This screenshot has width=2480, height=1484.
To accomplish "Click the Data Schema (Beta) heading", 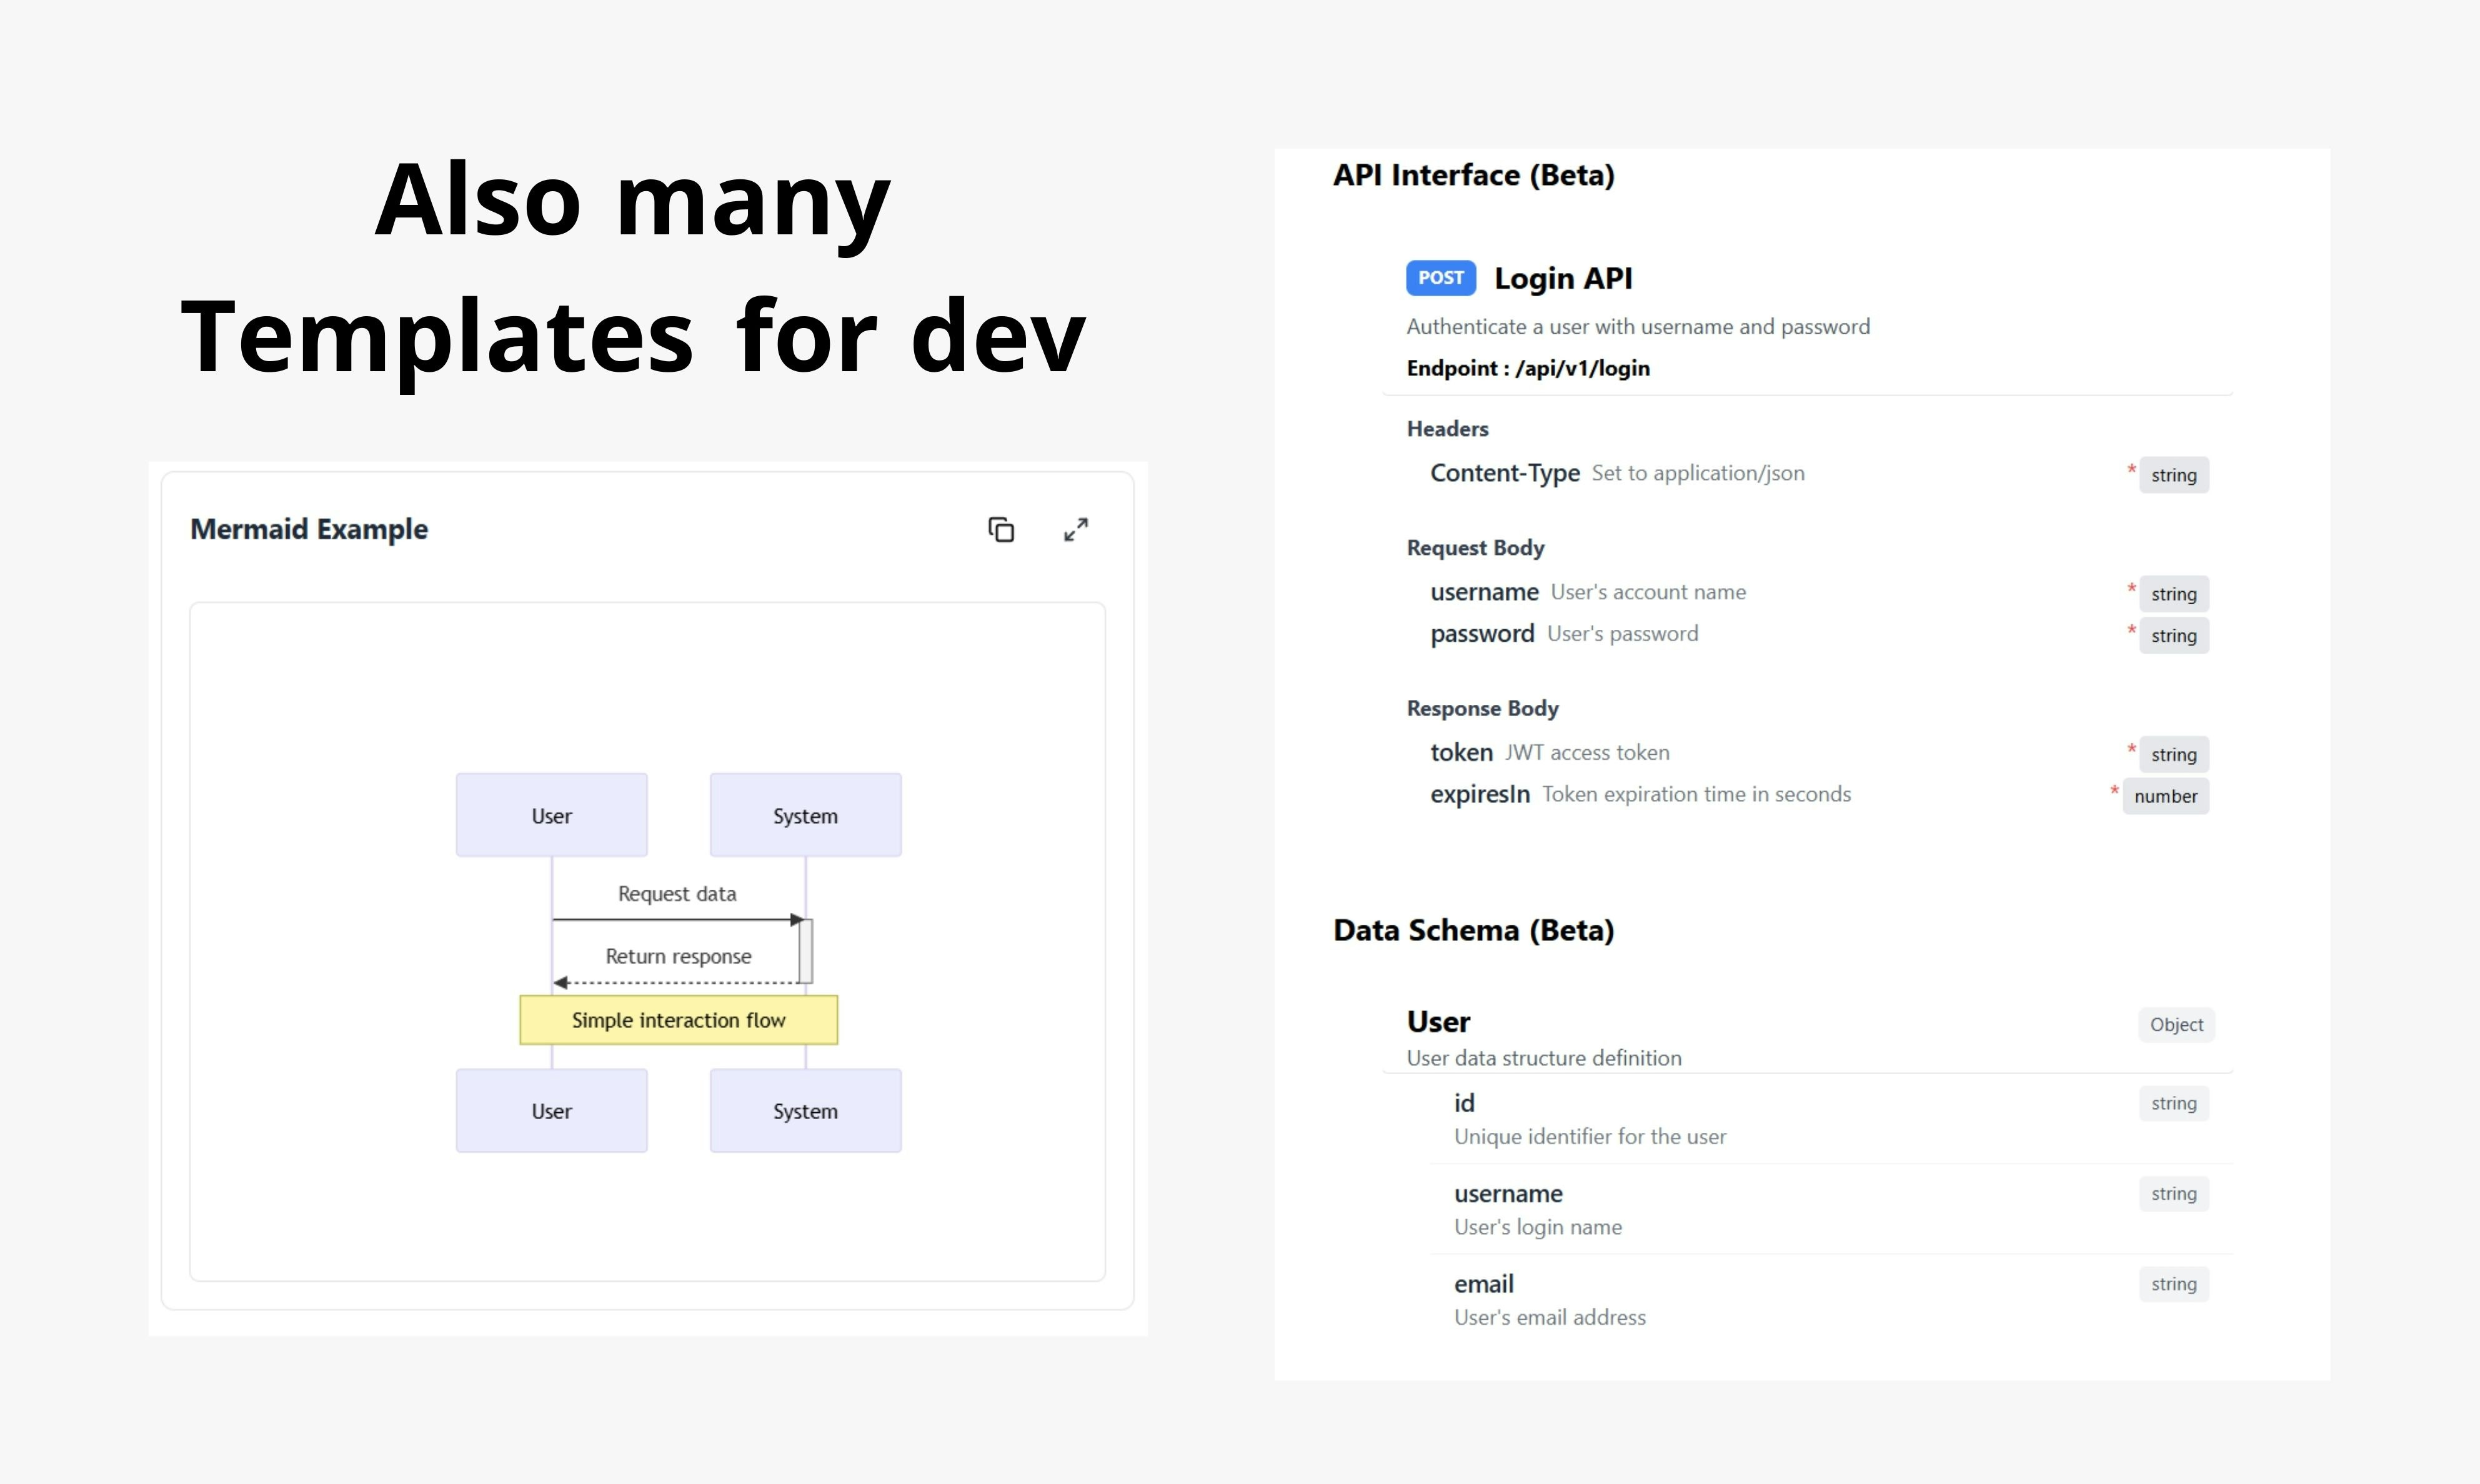I will tap(1474, 931).
